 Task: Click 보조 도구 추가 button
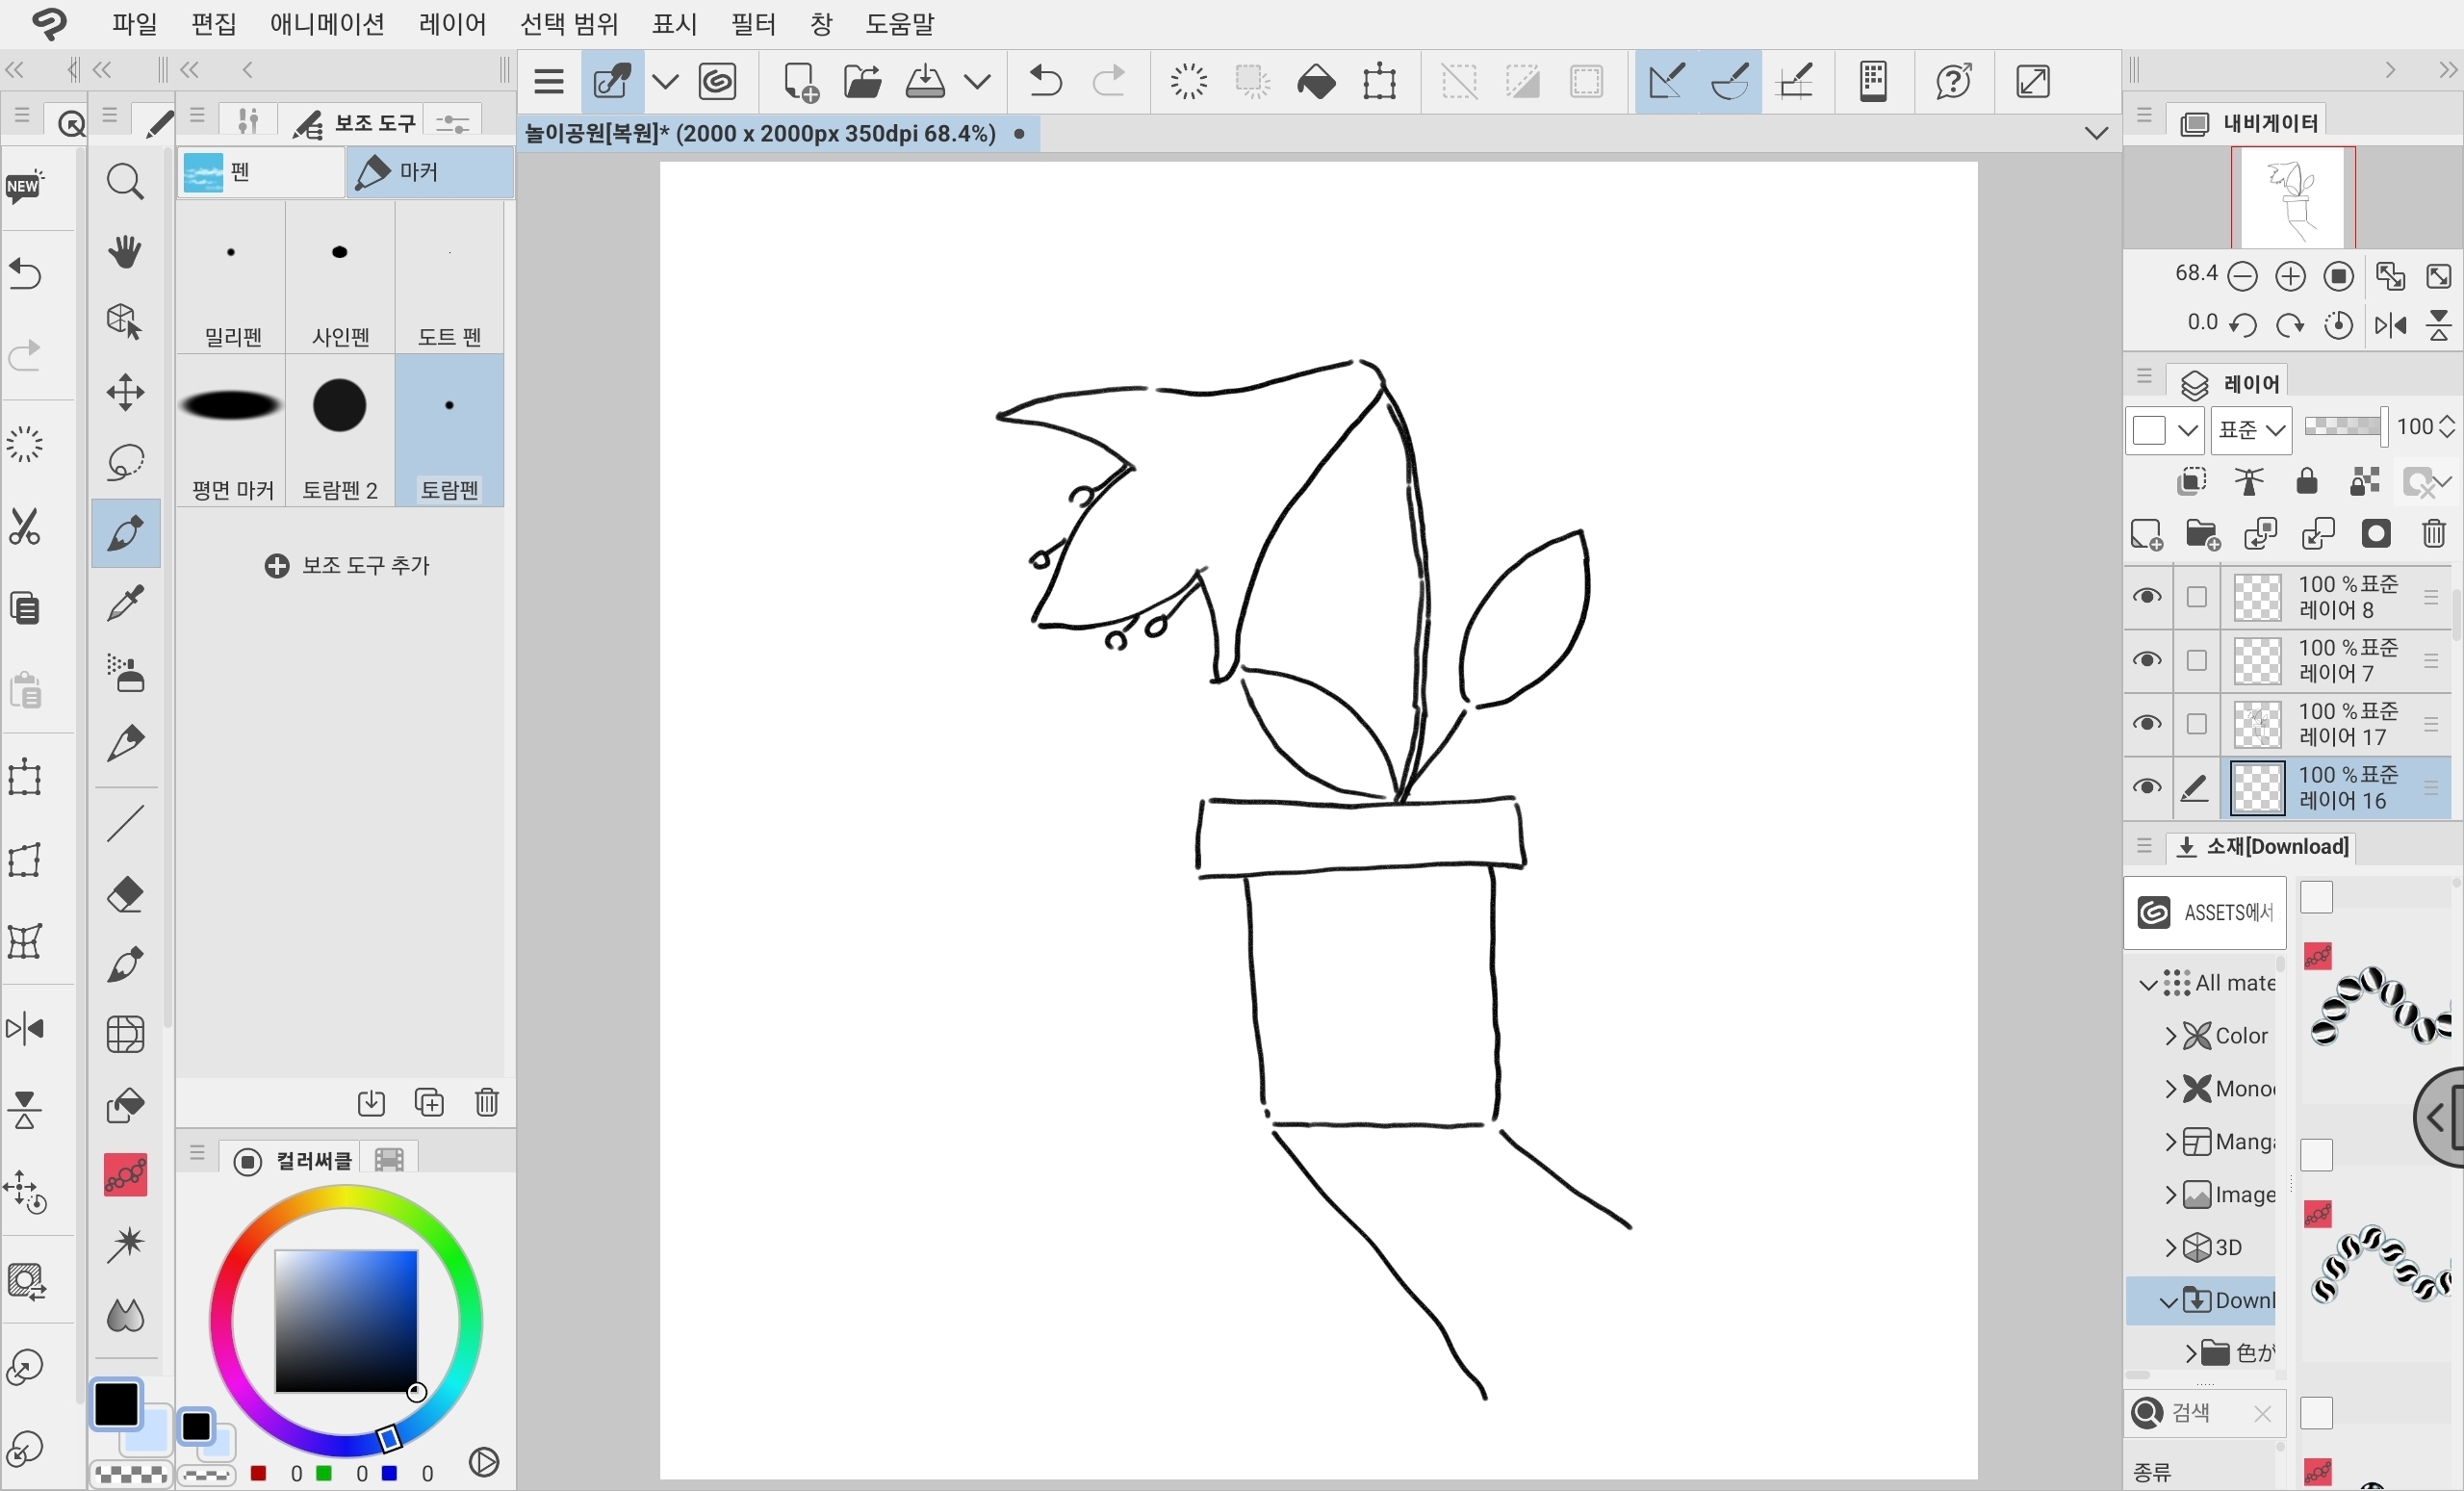pyautogui.click(x=347, y=566)
